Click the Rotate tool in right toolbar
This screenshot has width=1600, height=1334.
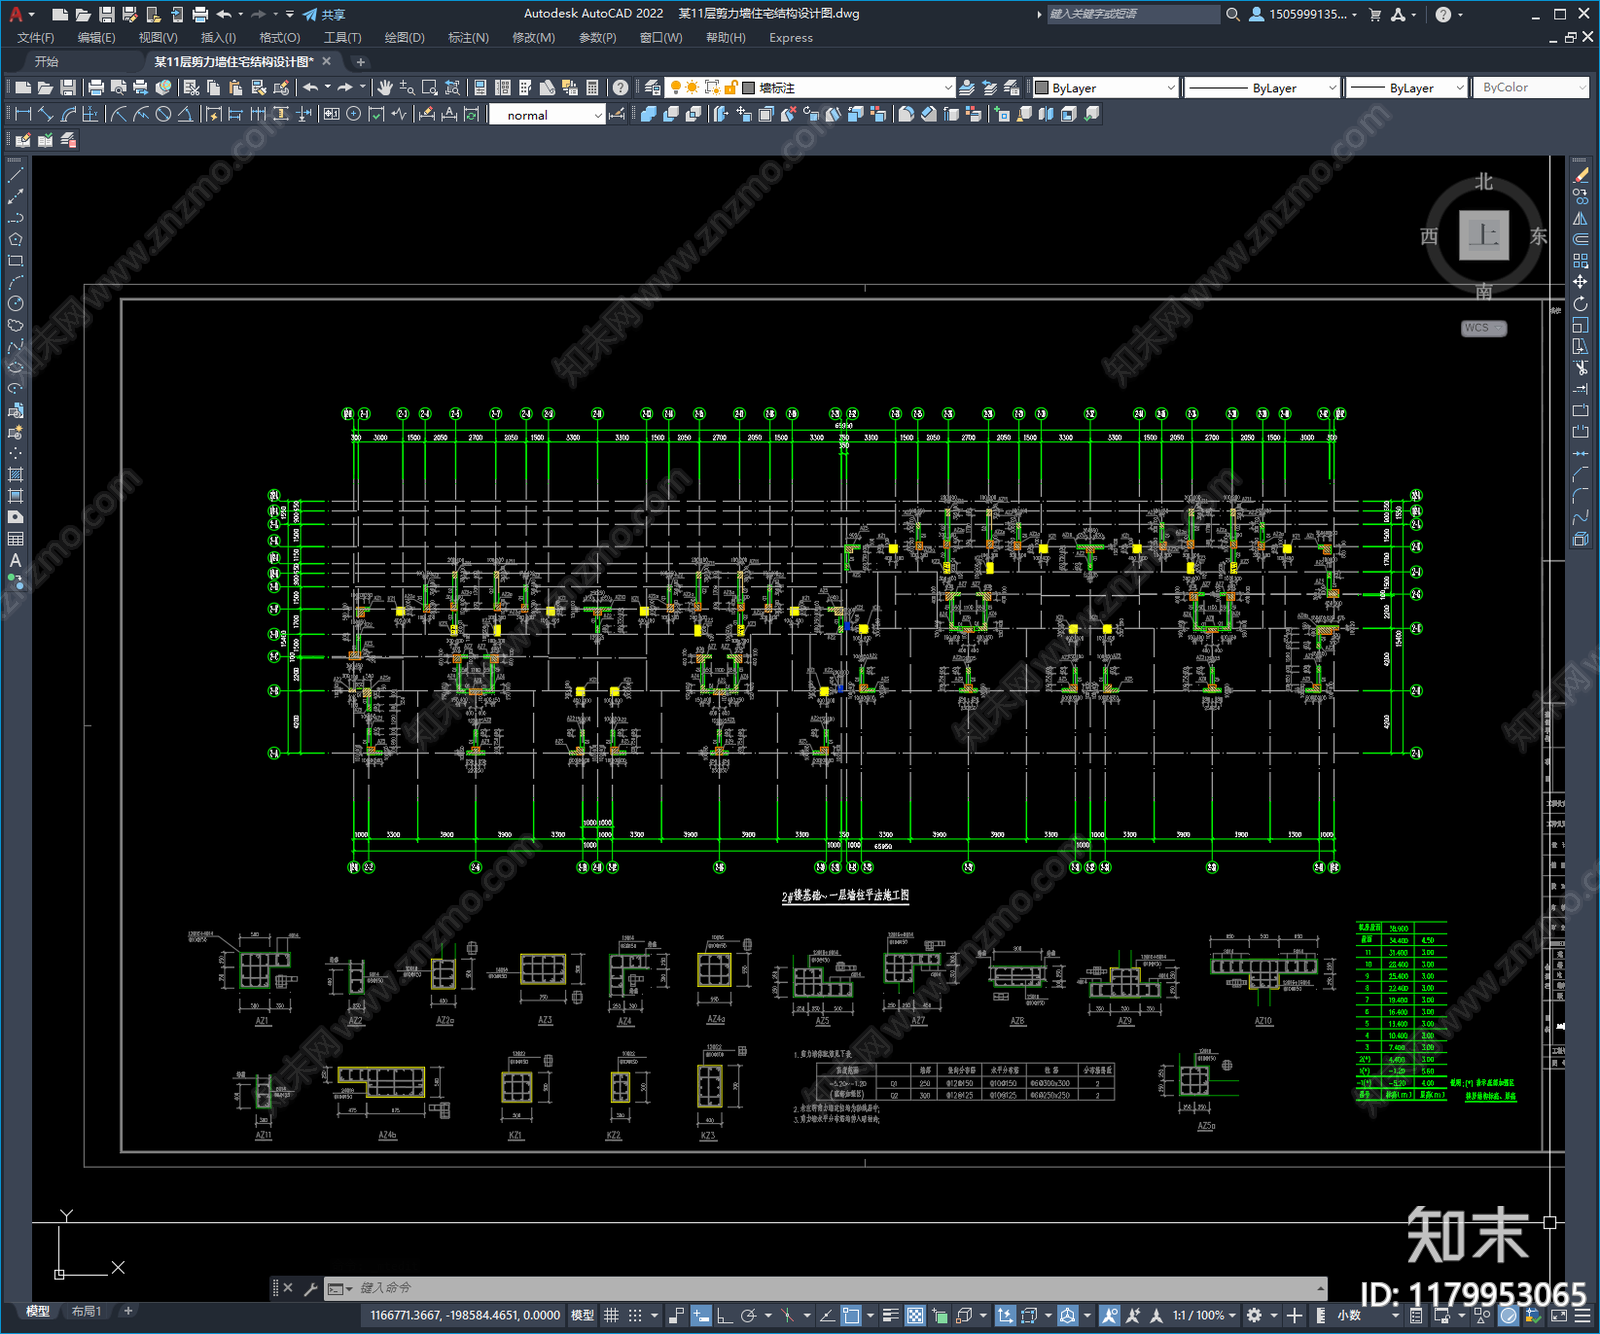1580,304
